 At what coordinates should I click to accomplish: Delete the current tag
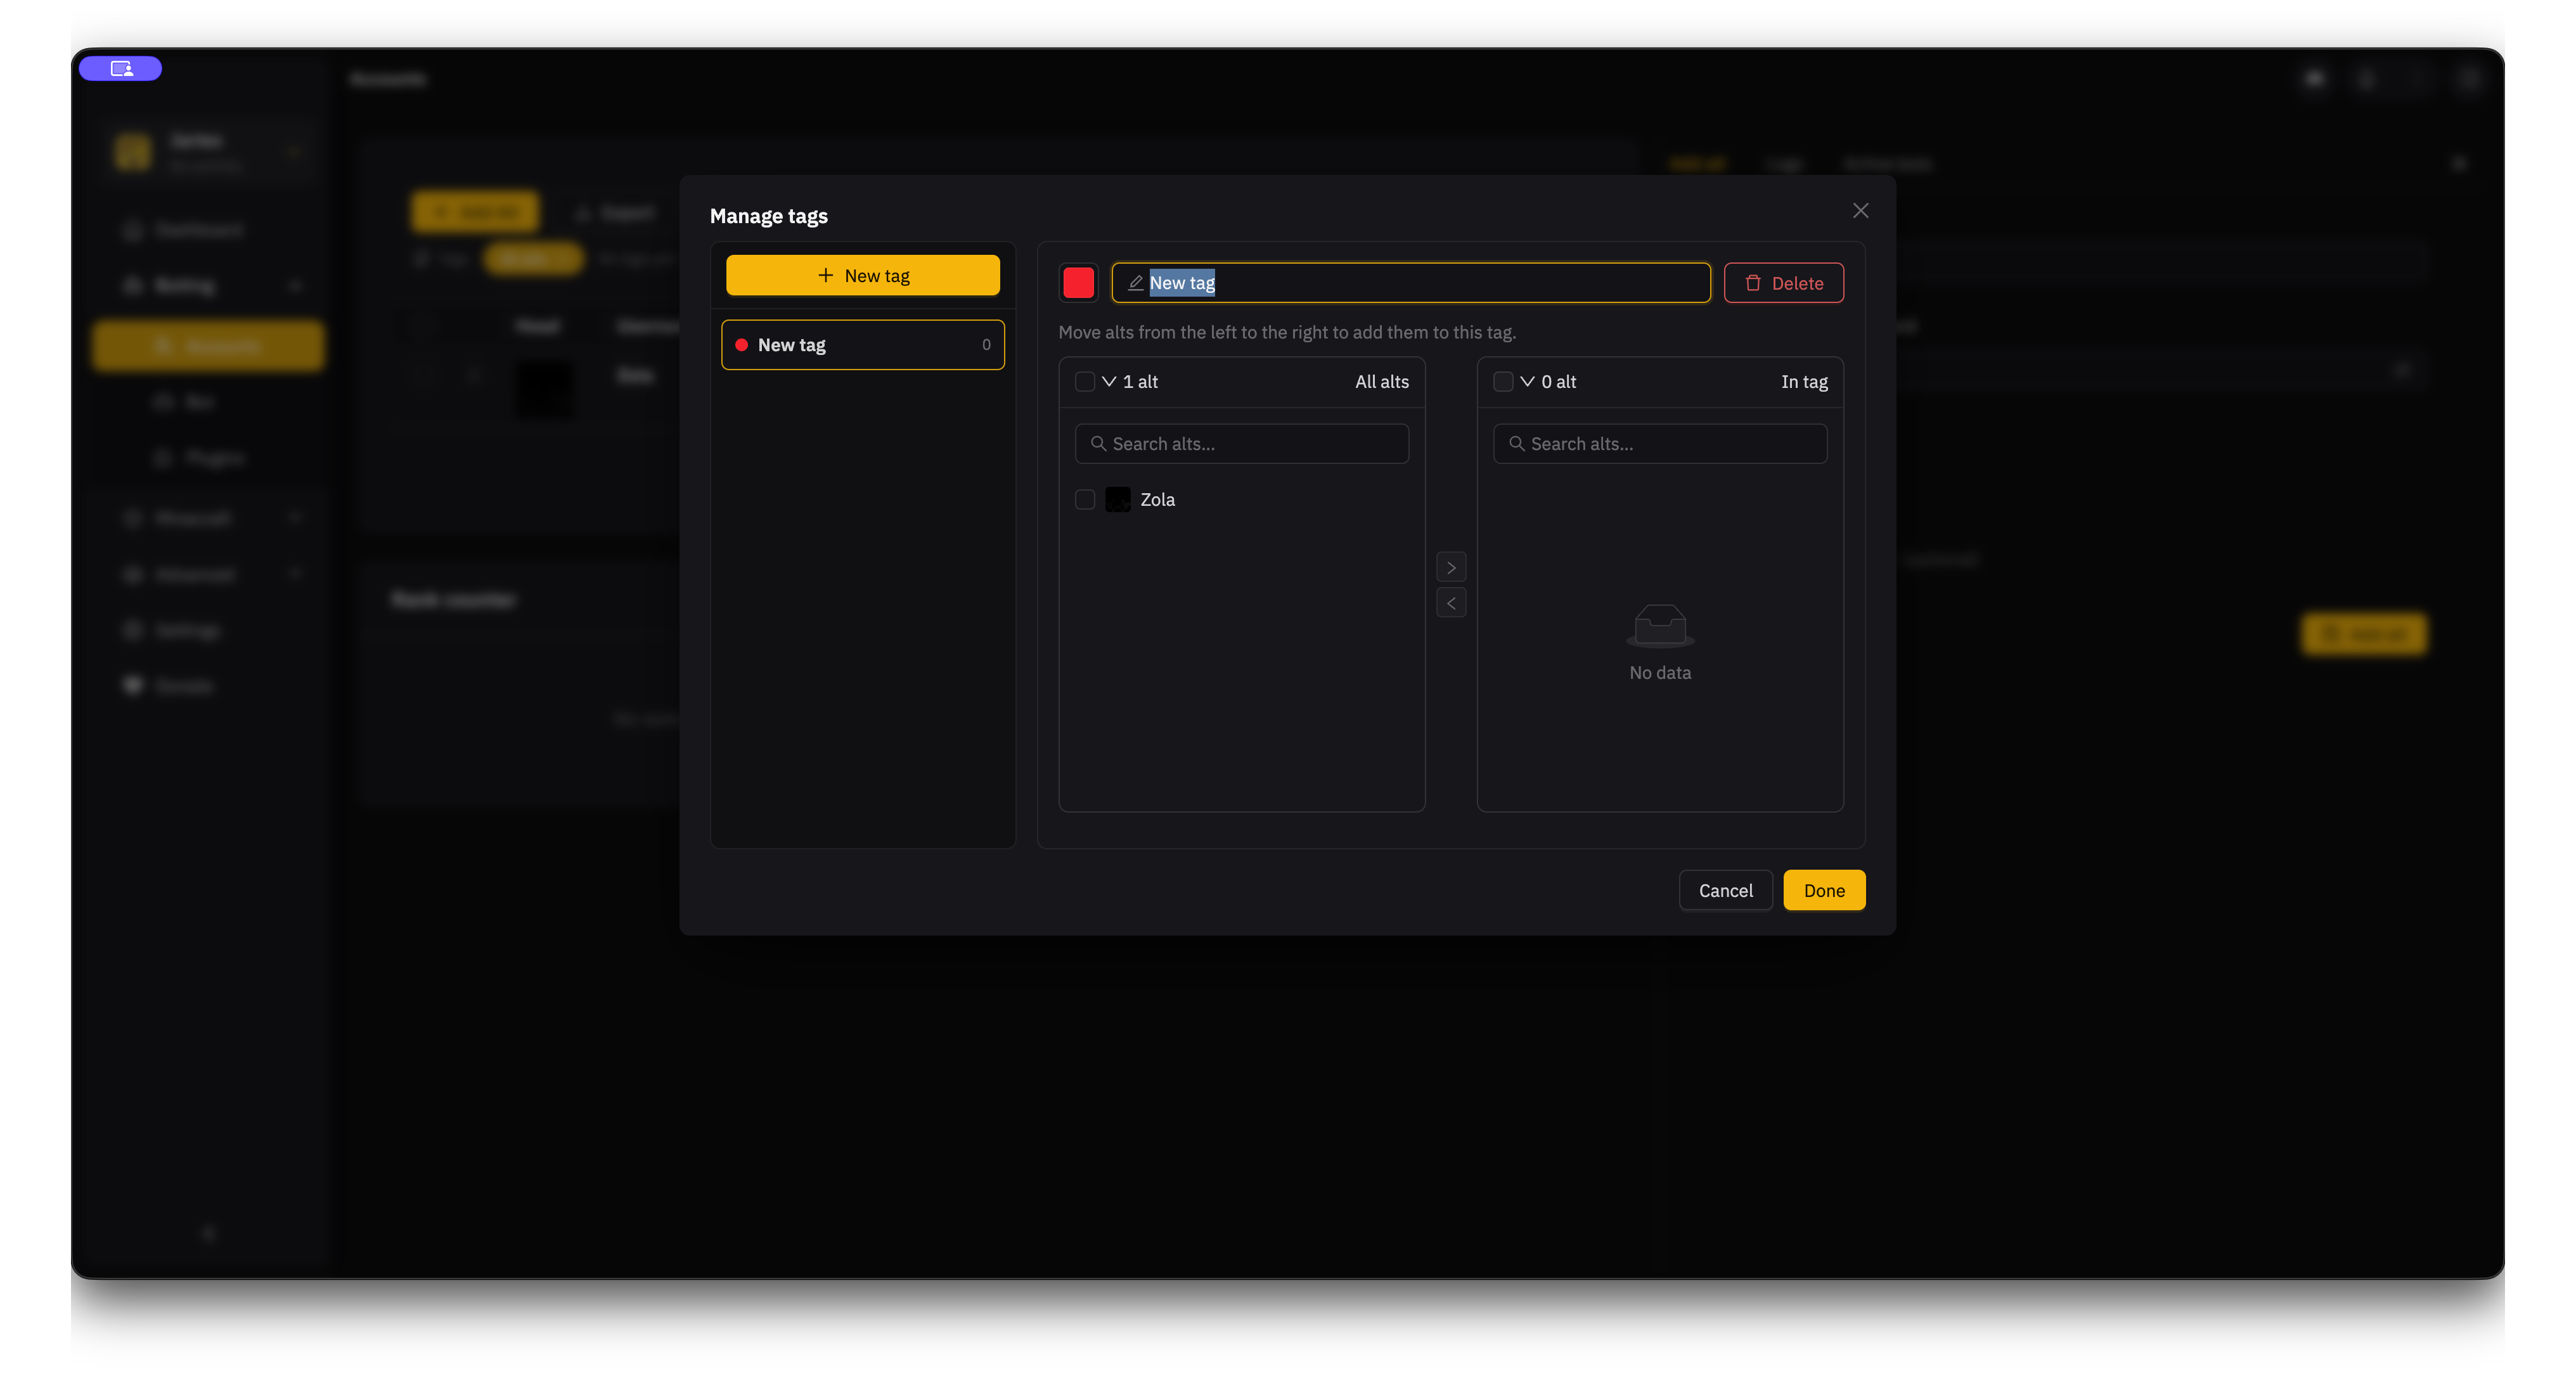tap(1784, 283)
